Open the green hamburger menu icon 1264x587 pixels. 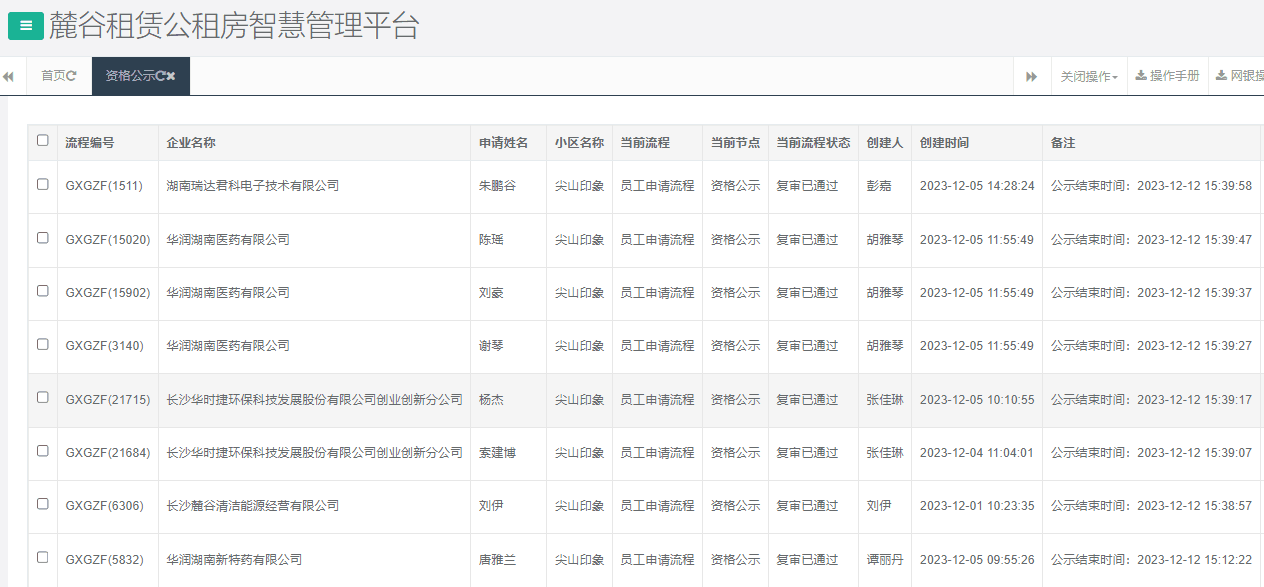click(x=25, y=26)
